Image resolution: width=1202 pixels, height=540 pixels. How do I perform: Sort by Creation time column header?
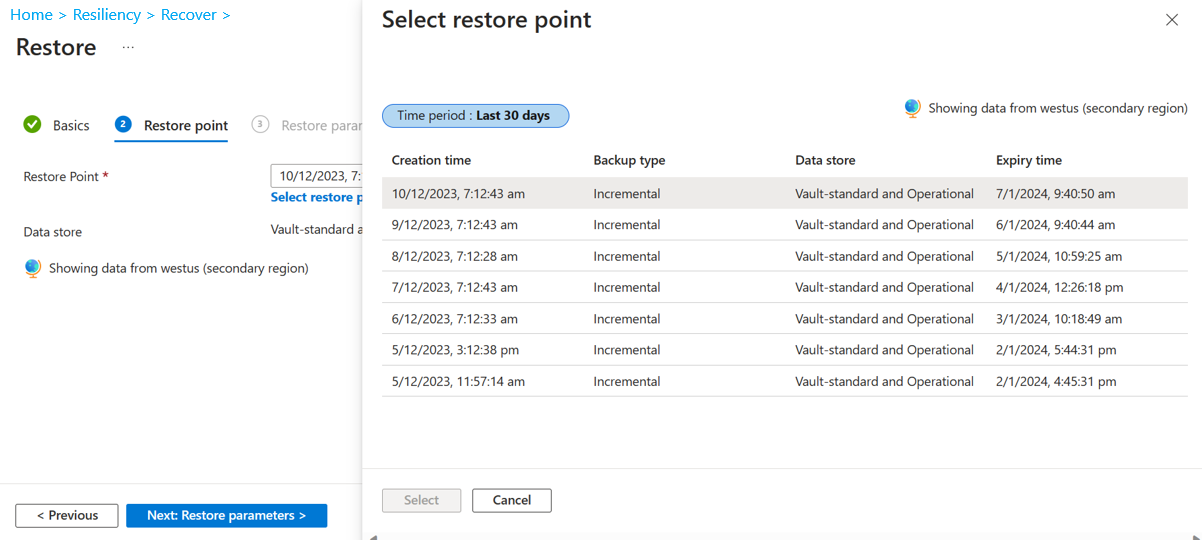point(431,160)
